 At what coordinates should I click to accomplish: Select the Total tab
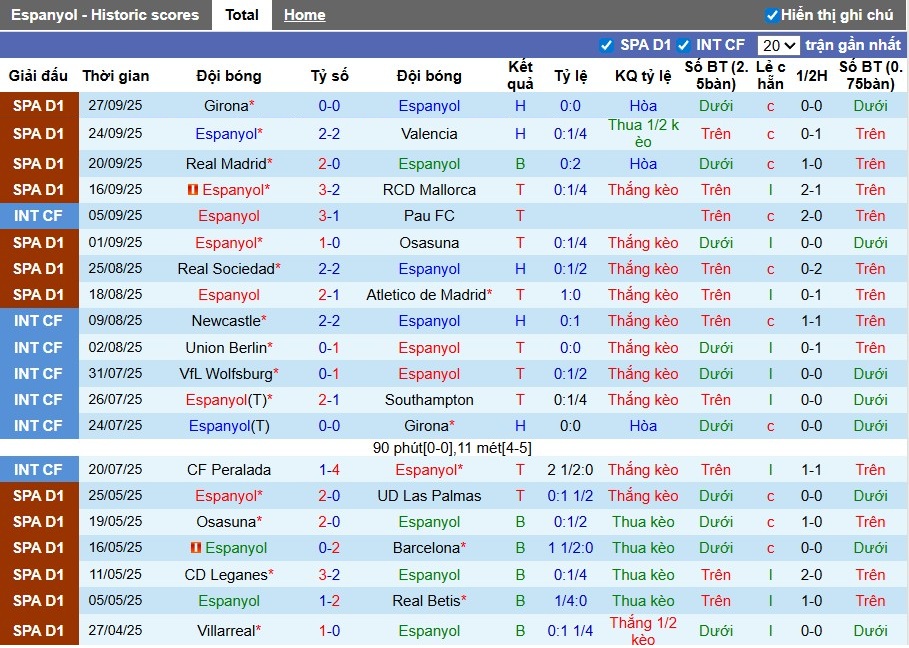[x=241, y=15]
